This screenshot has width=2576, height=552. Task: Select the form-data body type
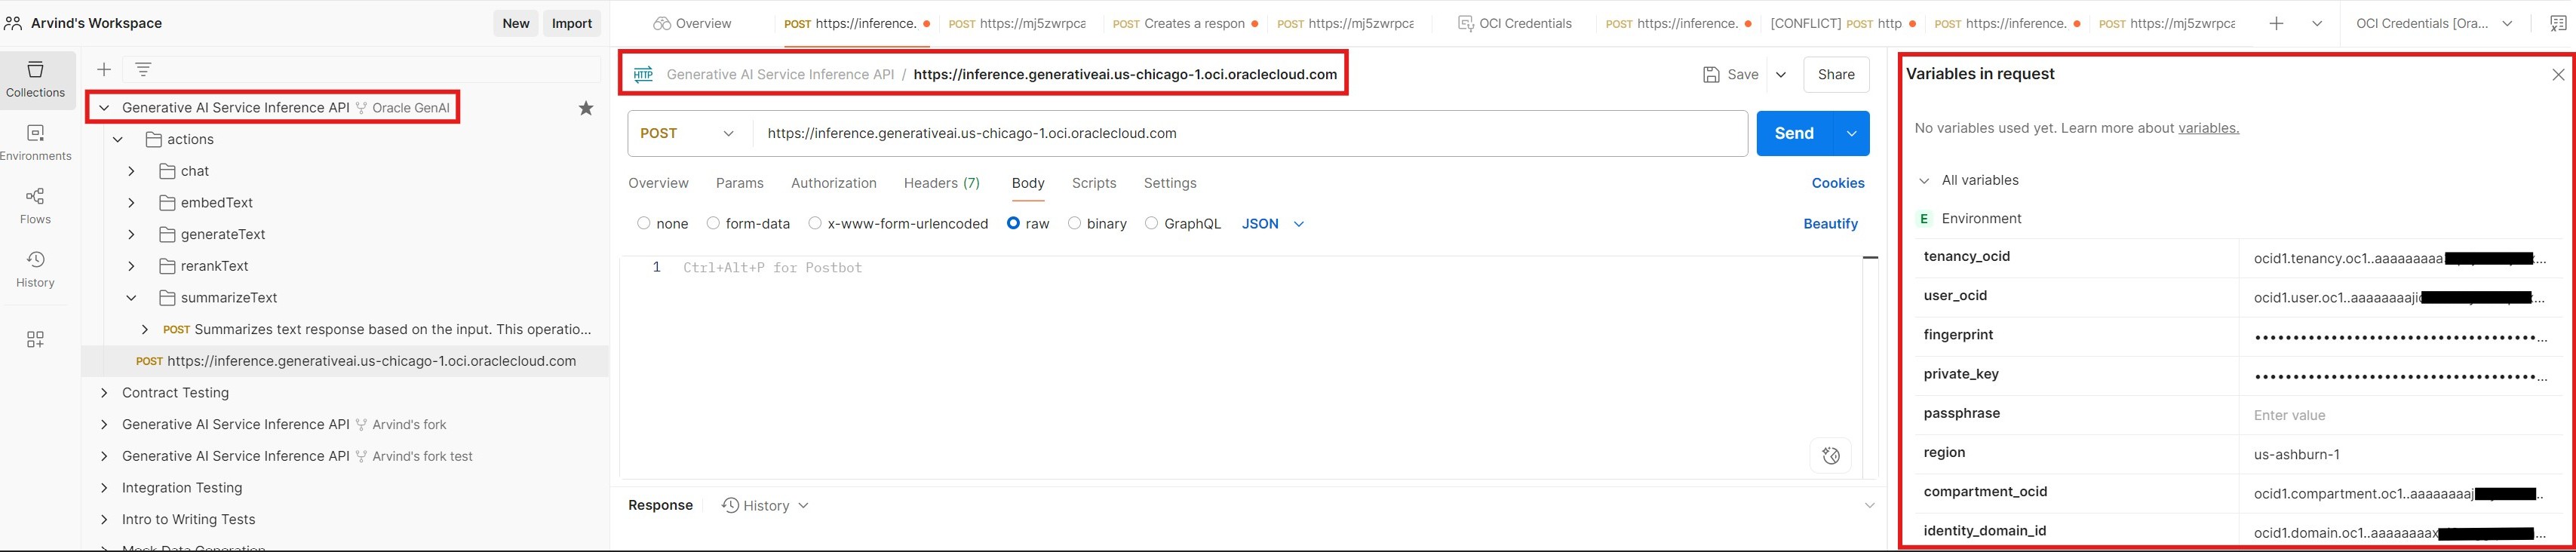click(x=713, y=223)
